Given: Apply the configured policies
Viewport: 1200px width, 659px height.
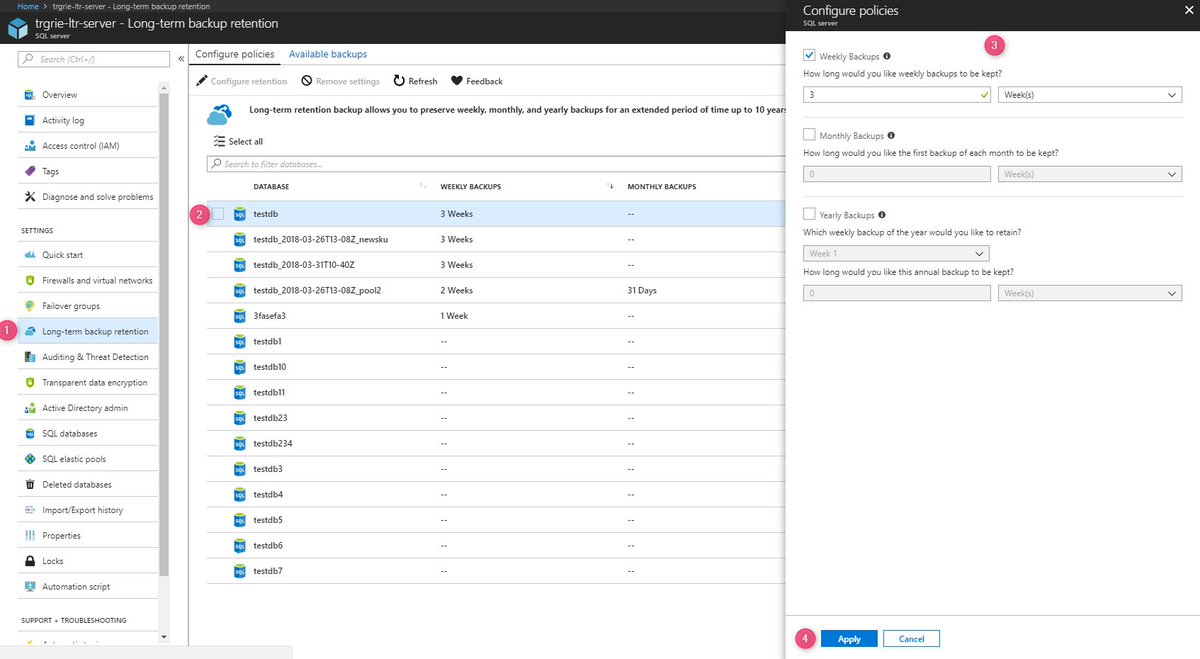Looking at the screenshot, I should pos(849,639).
